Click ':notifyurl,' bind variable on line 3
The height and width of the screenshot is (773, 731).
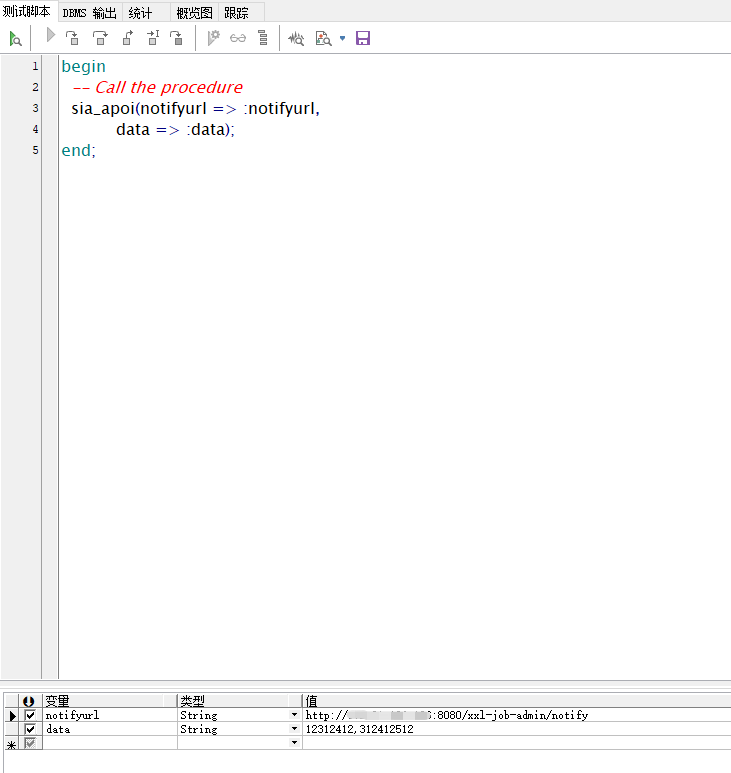pos(282,108)
